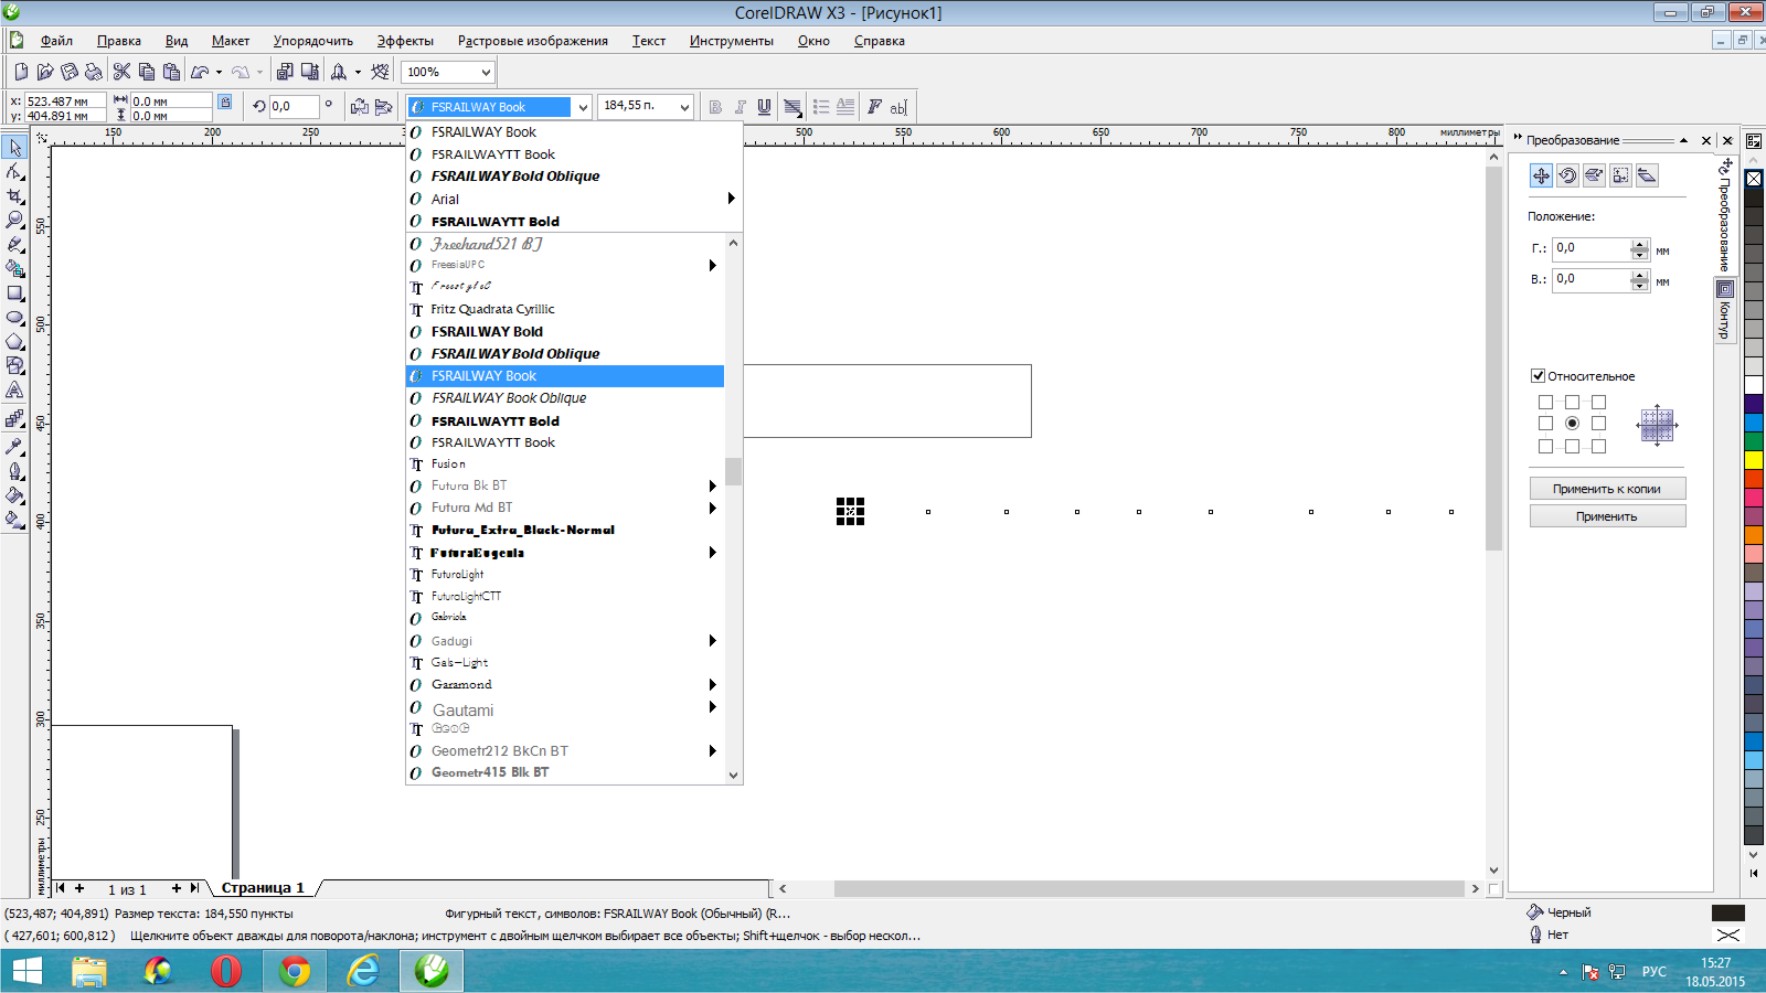Screen dimensions: 1766x993
Task: Open the Undo history dropdown arrow
Action: (219, 72)
